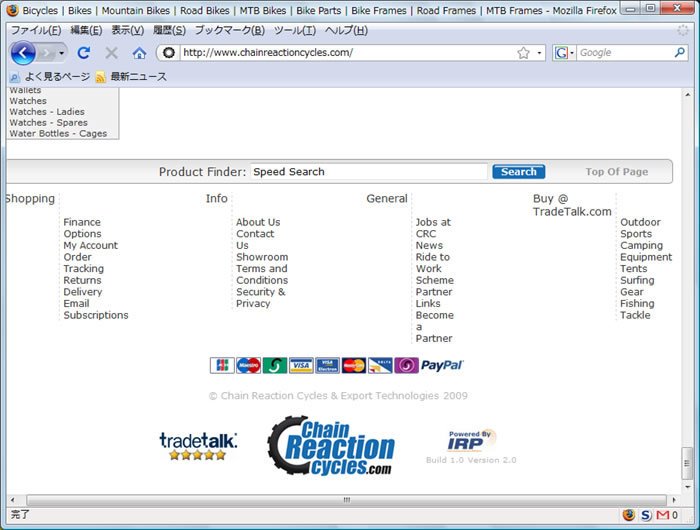The width and height of the screenshot is (700, 530).
Task: Open Tents link
Action: pyautogui.click(x=633, y=268)
